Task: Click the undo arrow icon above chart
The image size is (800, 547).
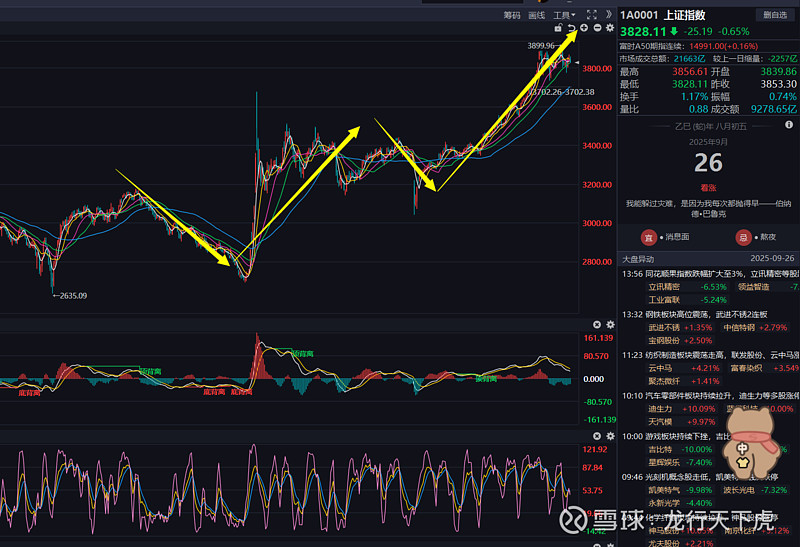Action: [x=571, y=29]
